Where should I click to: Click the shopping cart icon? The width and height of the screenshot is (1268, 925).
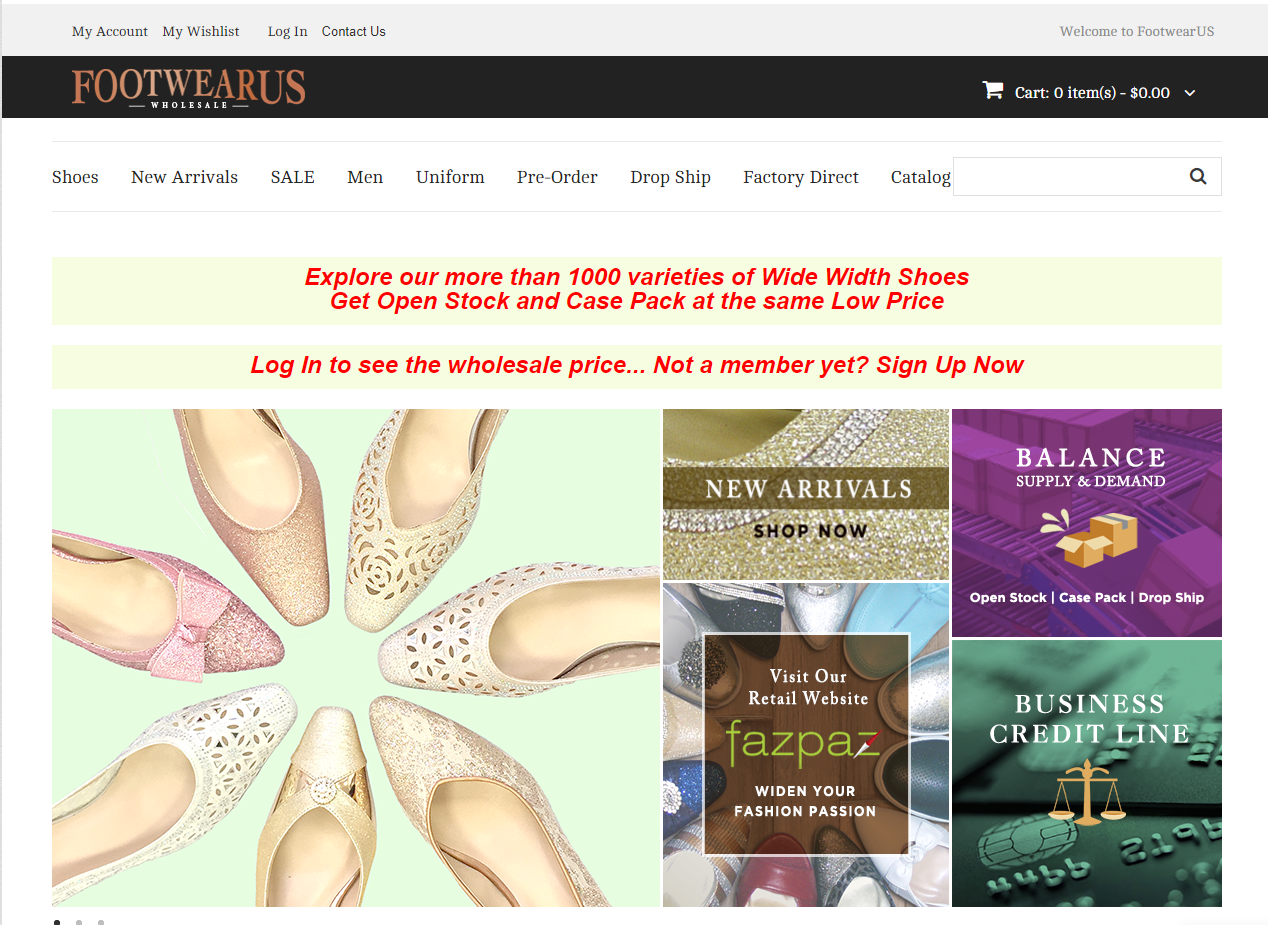pyautogui.click(x=992, y=91)
